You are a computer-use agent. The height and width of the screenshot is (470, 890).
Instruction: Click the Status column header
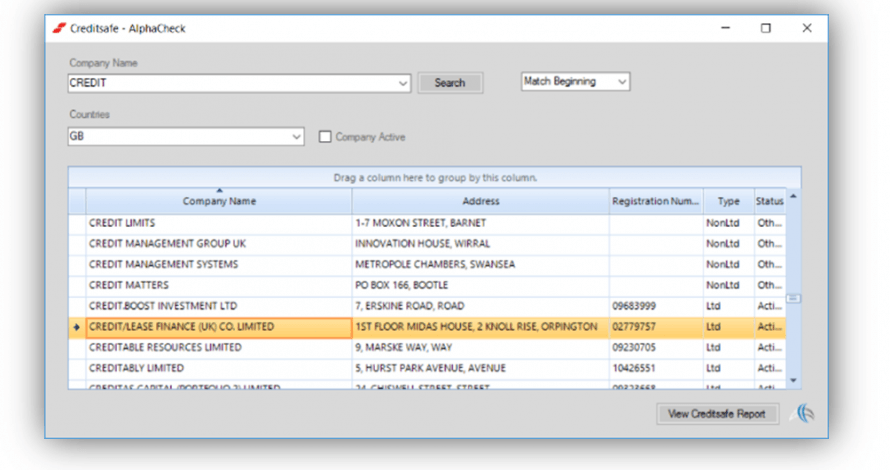click(770, 201)
